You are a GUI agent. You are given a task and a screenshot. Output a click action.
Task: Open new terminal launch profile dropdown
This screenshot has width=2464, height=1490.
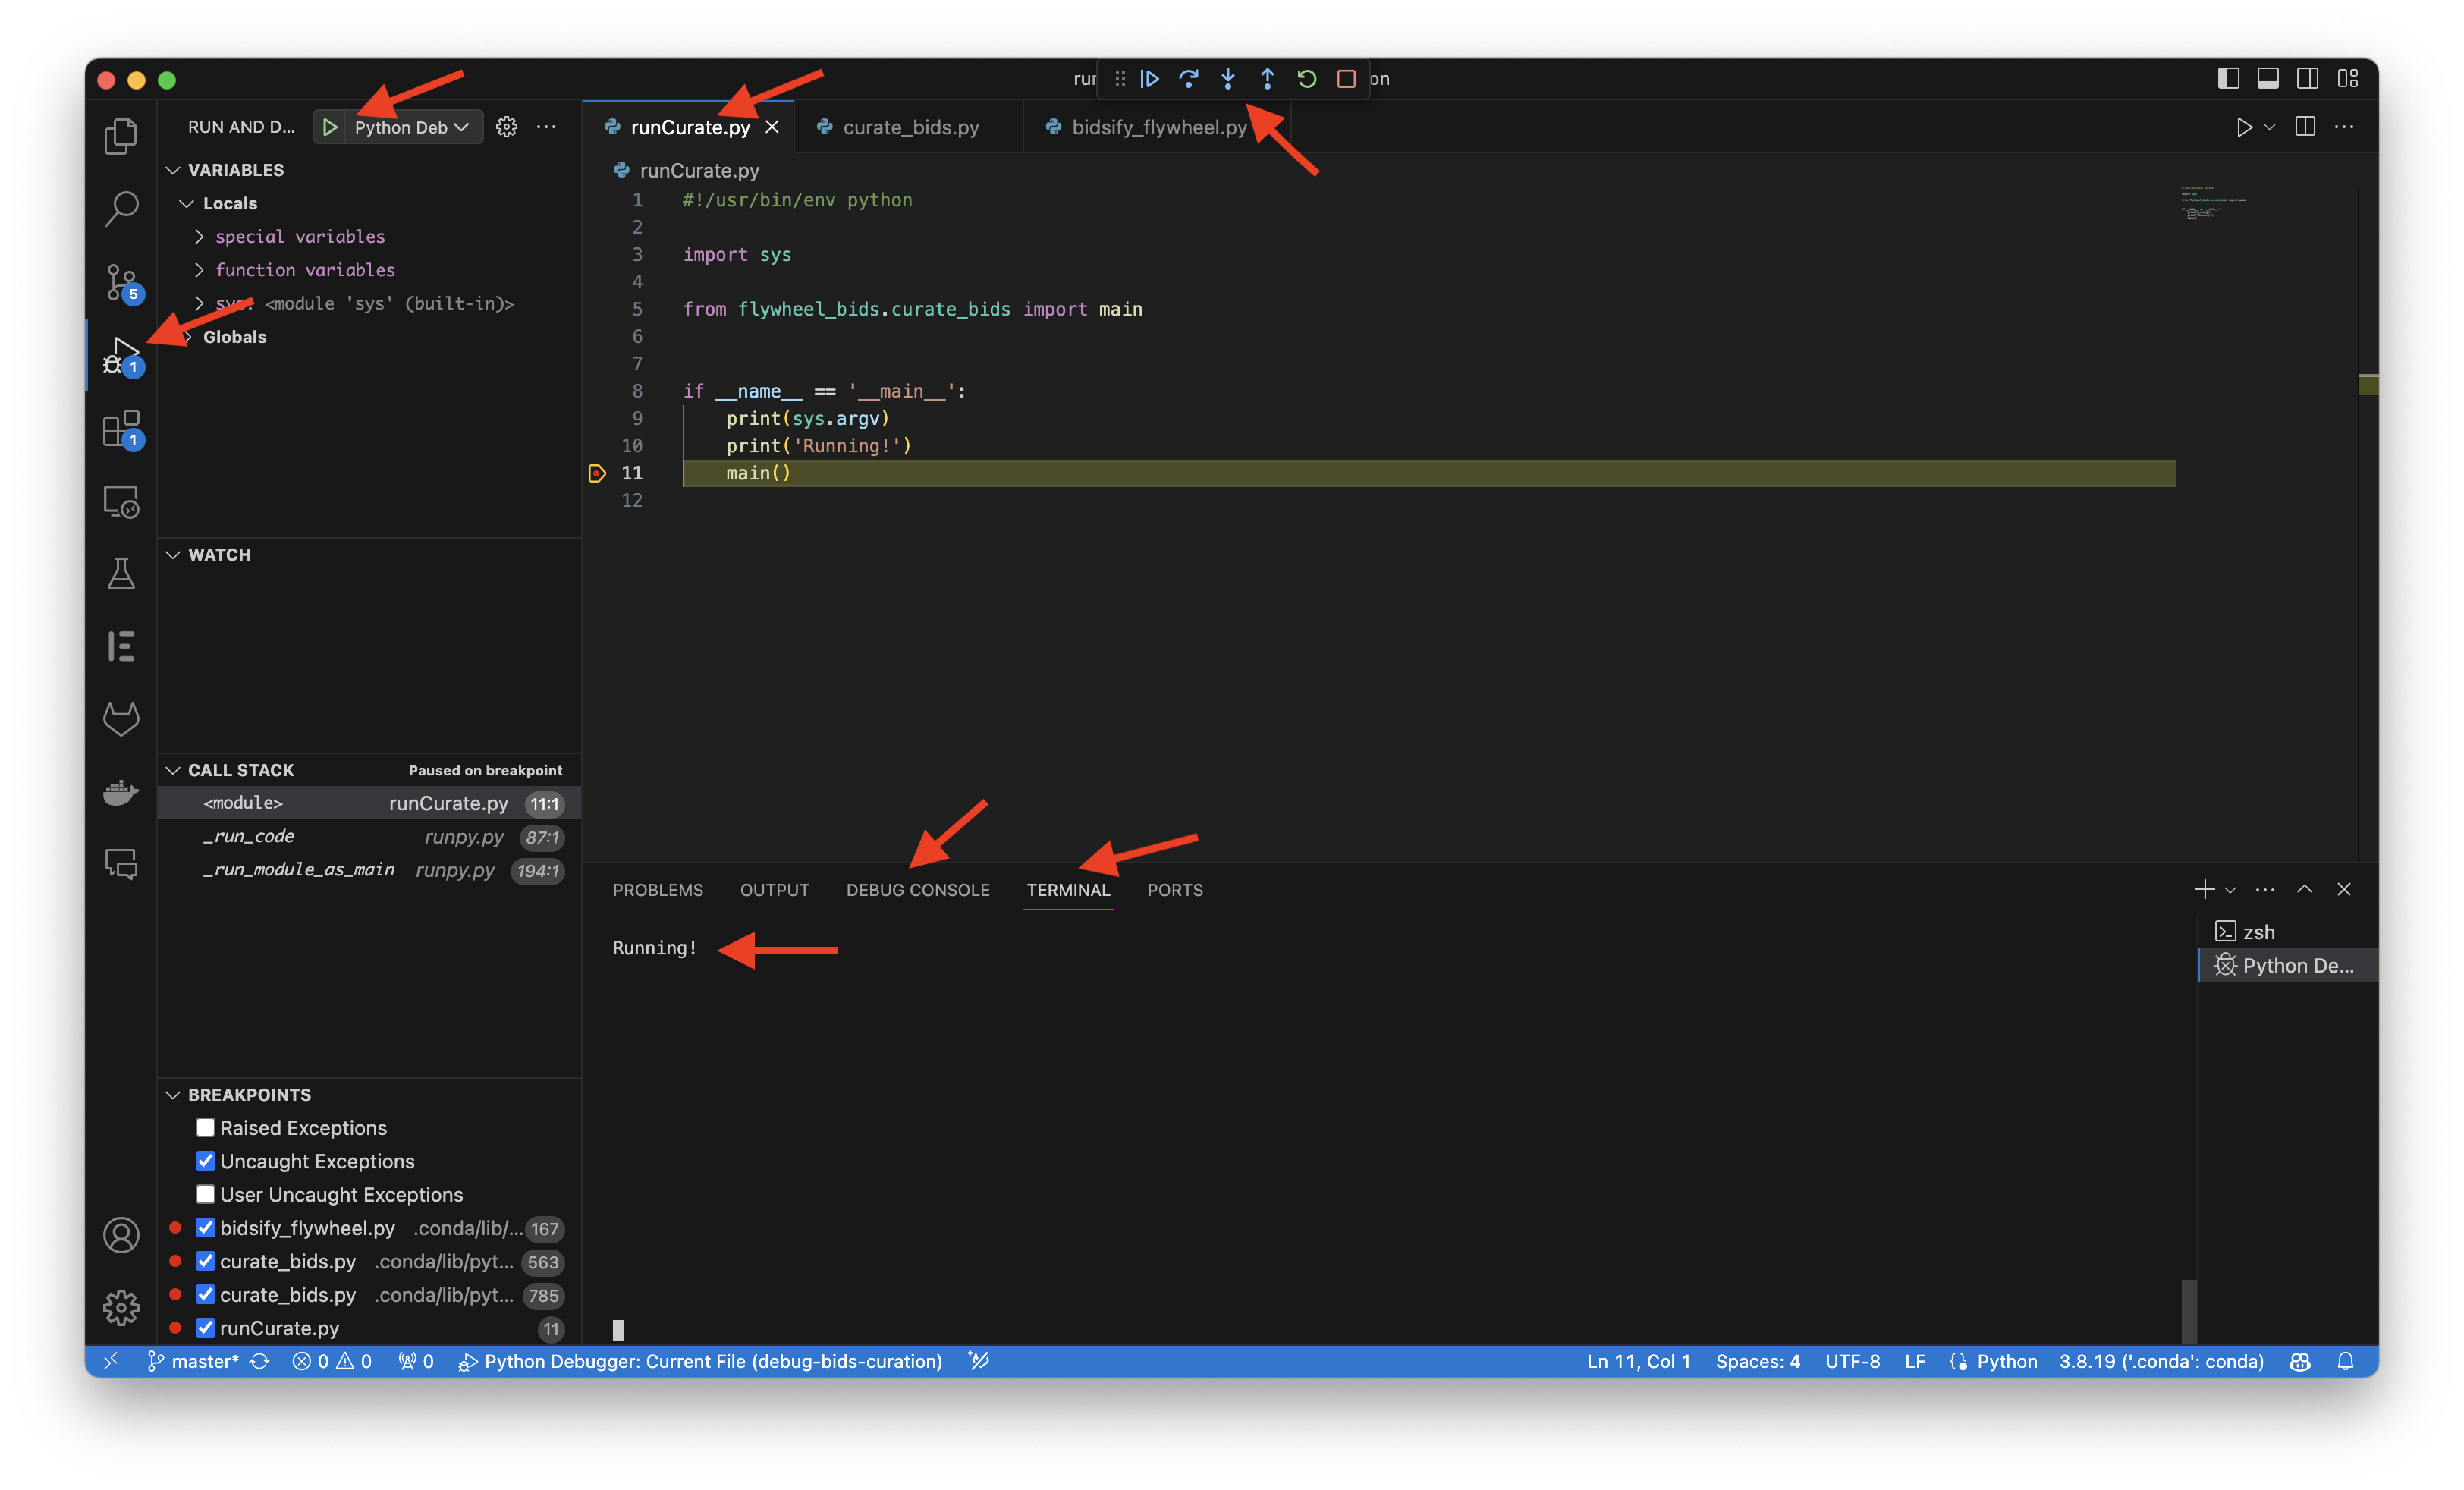(x=2230, y=889)
